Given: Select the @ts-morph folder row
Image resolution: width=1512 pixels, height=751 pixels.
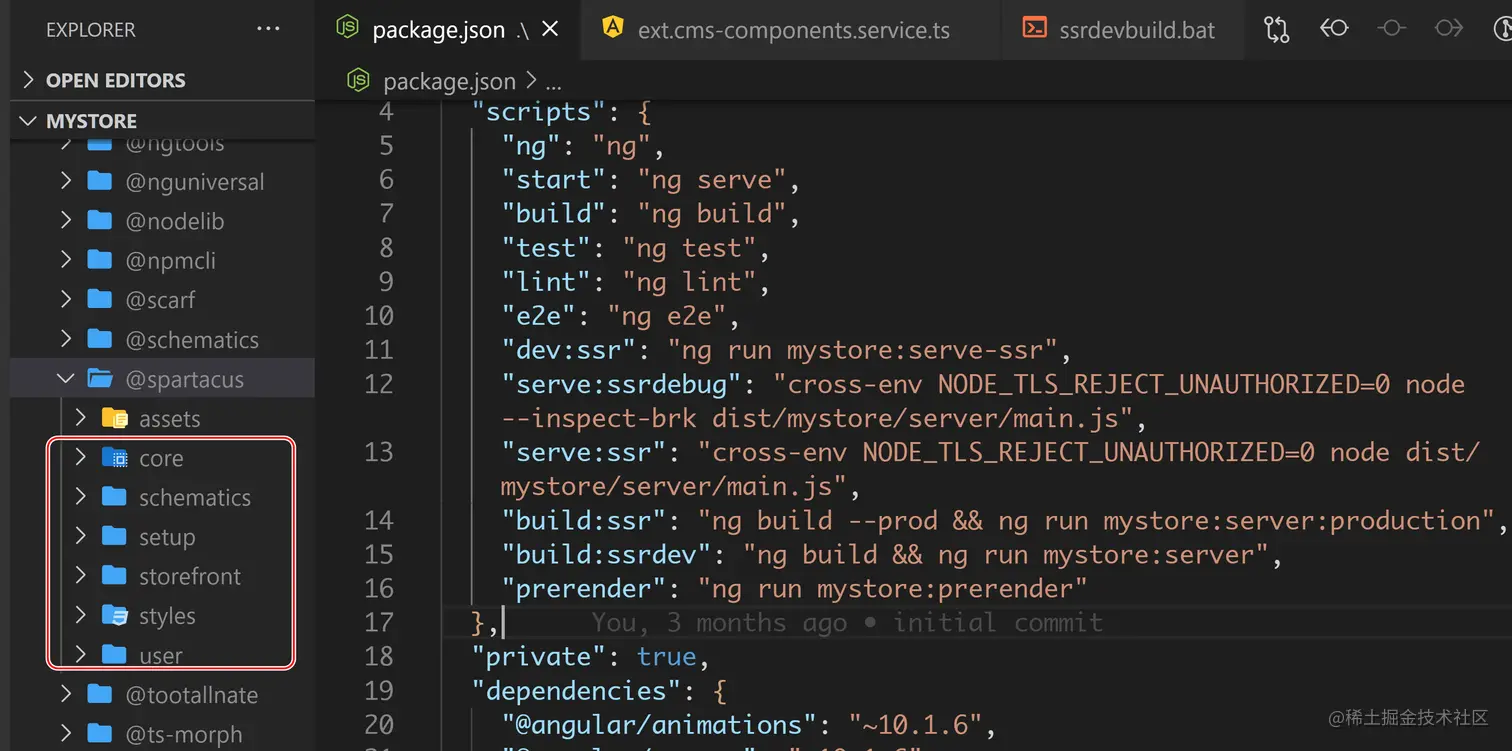Looking at the screenshot, I should pos(162,734).
